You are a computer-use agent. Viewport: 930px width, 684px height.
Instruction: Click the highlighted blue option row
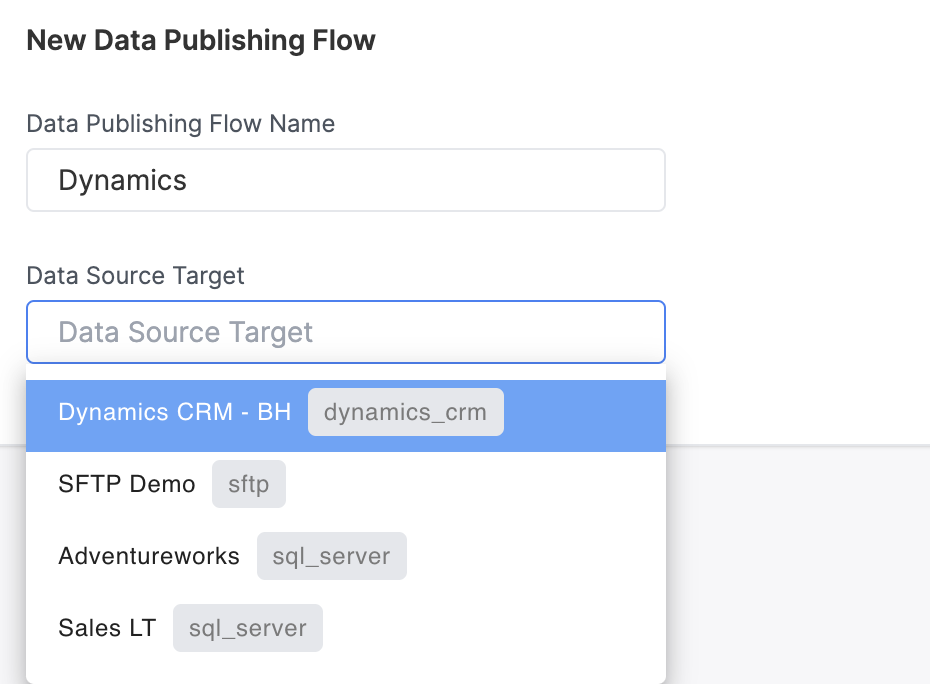coord(346,416)
